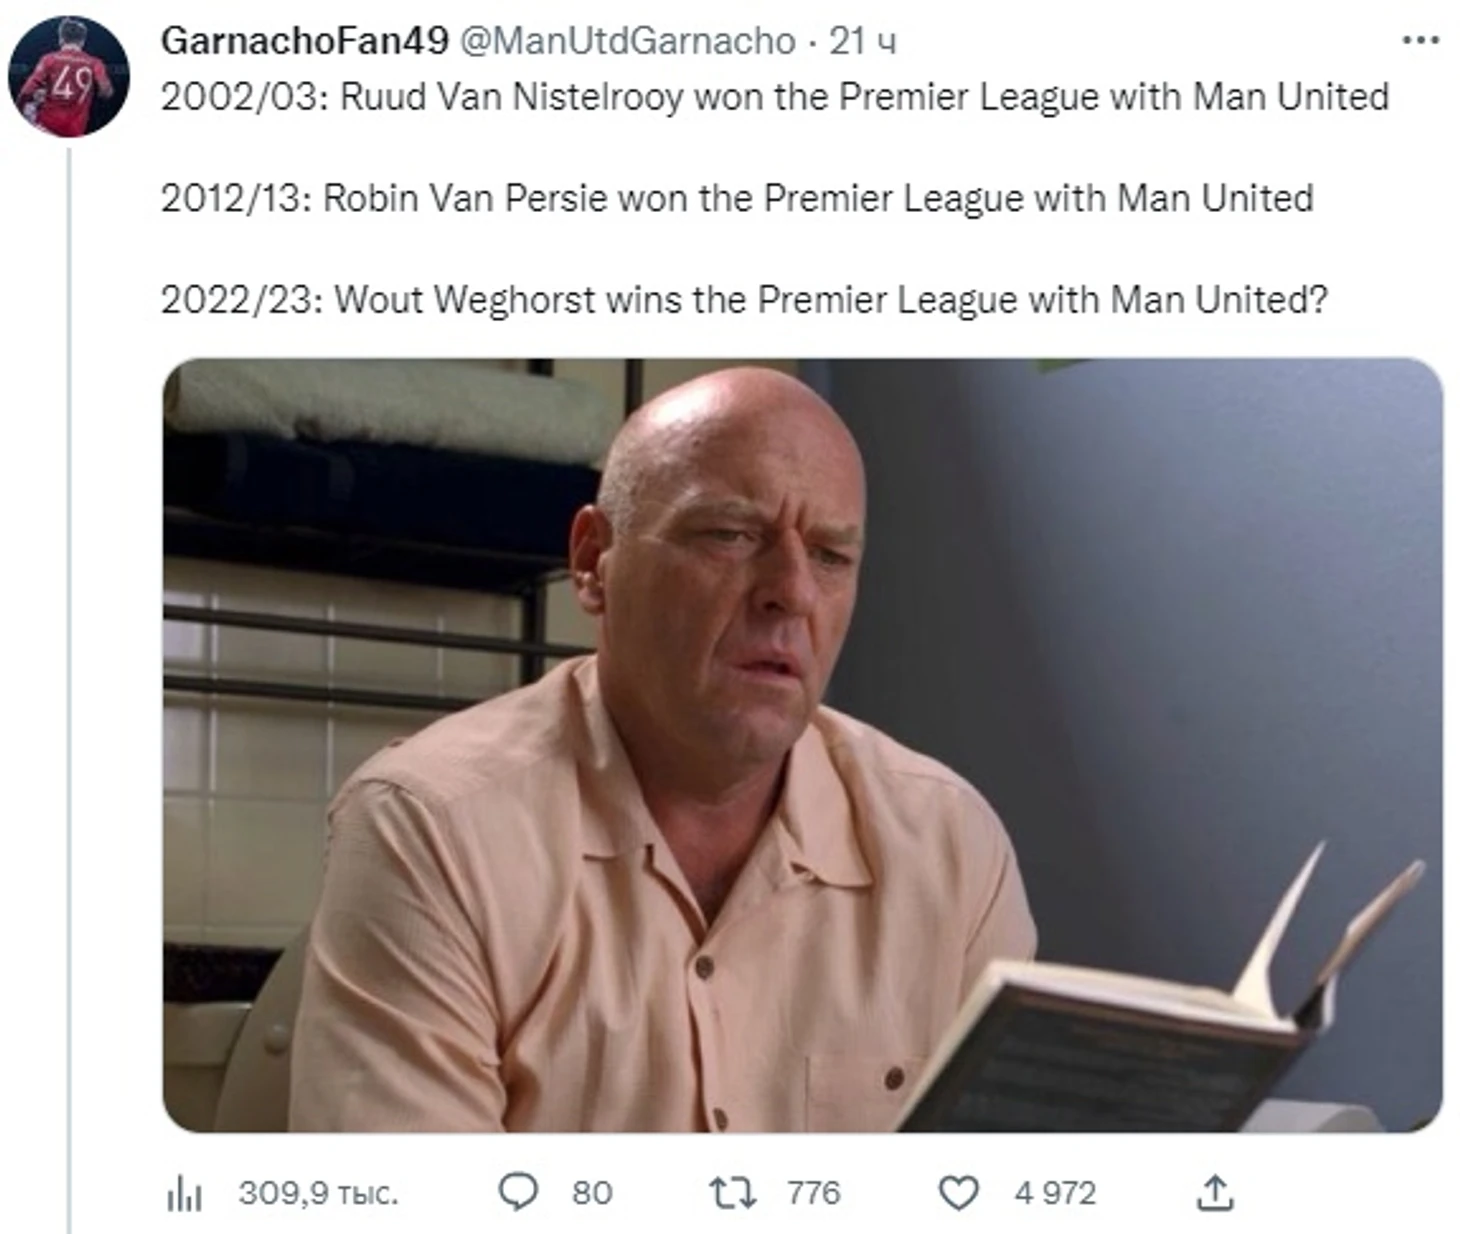Click the view analytics bar chart icon
Image resolution: width=1460 pixels, height=1234 pixels.
click(x=184, y=1193)
